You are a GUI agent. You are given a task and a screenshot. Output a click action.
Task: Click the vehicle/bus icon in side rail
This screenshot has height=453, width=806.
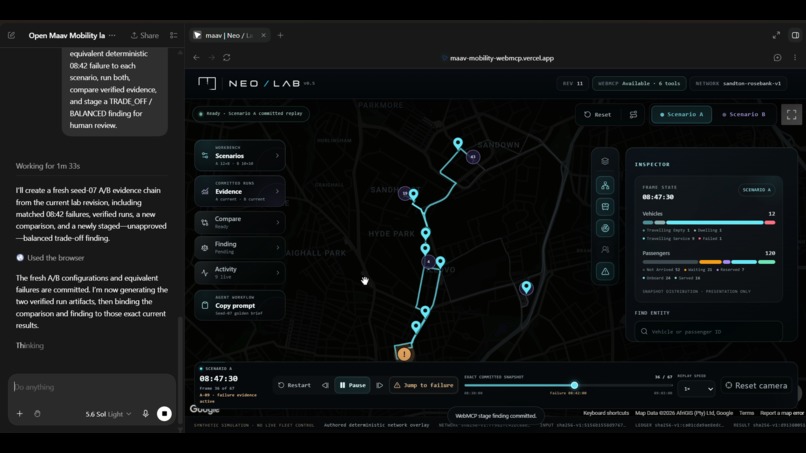(605, 207)
